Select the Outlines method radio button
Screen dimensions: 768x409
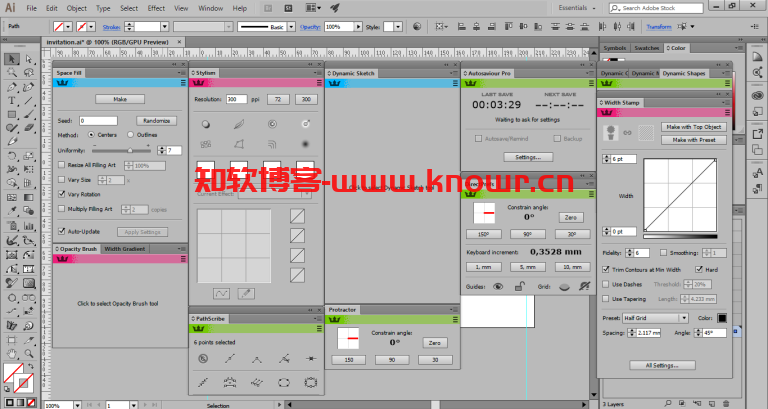130,135
